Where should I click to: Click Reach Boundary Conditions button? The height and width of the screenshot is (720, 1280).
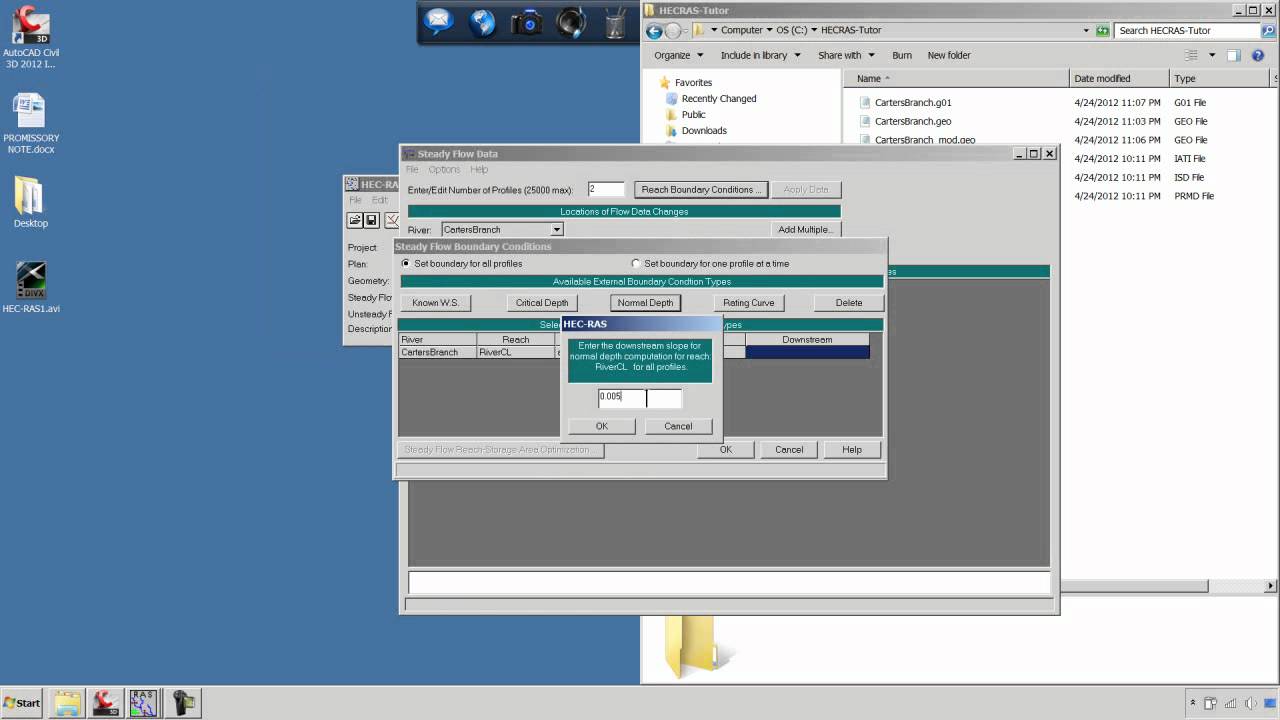tap(701, 190)
